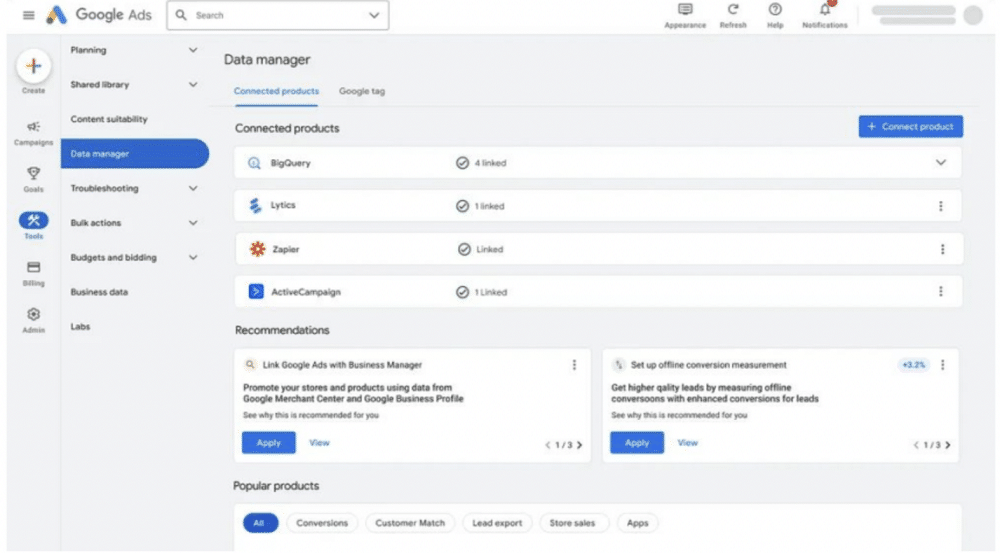View offline conversion measurement recommendation
This screenshot has width=1000, height=553.
688,443
